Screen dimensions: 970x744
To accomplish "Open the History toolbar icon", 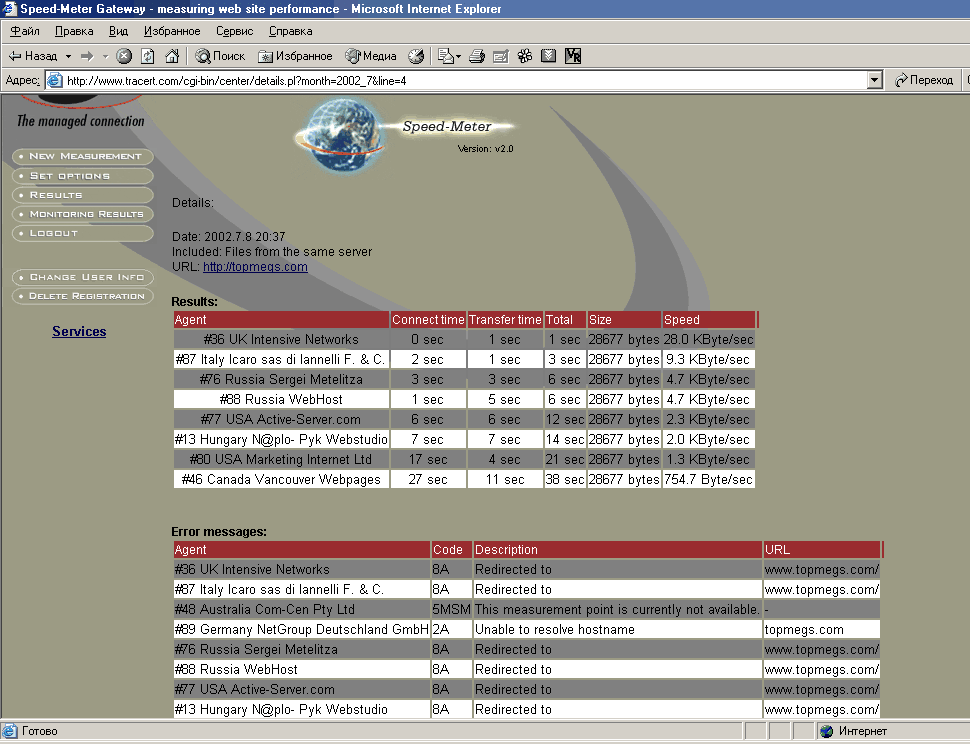I will point(416,56).
